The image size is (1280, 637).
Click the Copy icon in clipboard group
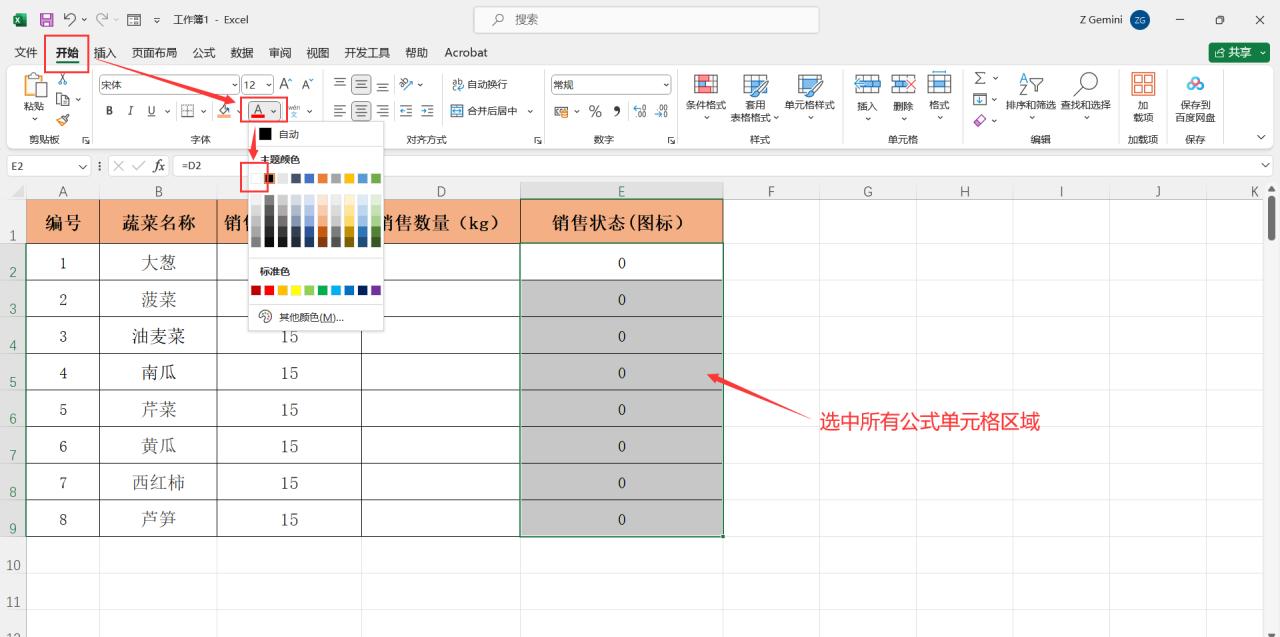pos(62,99)
